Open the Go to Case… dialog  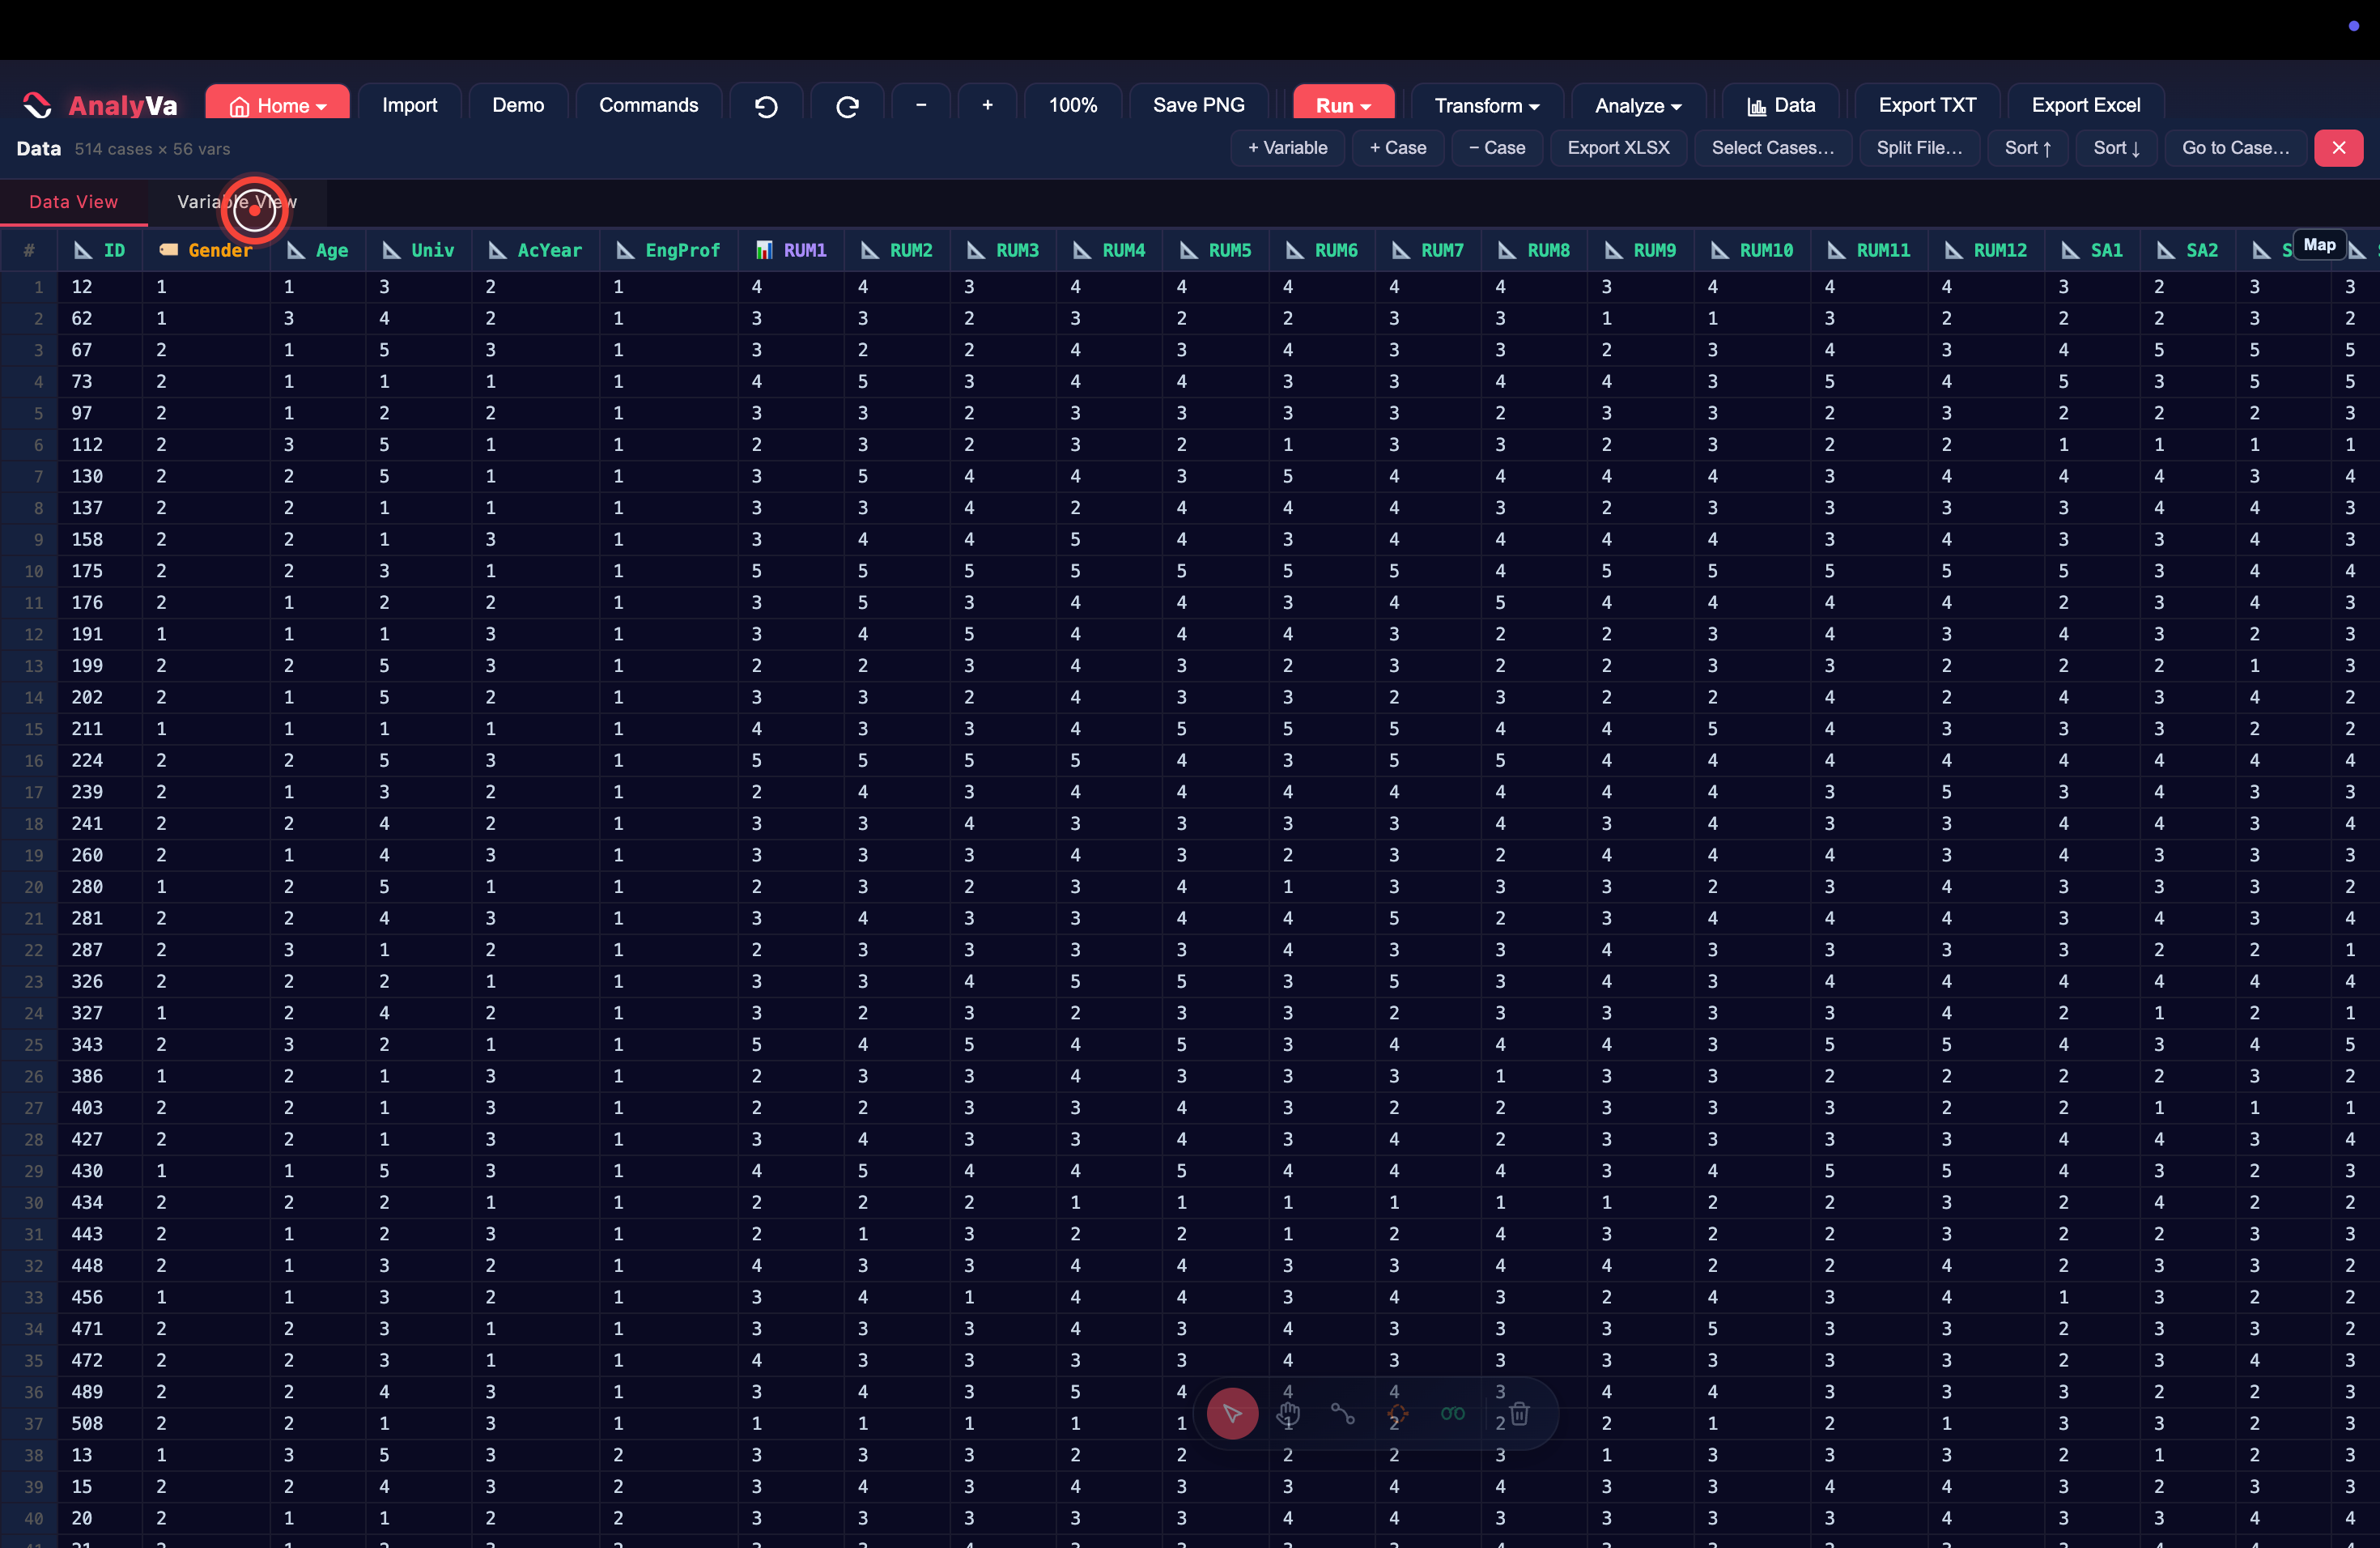tap(2235, 148)
